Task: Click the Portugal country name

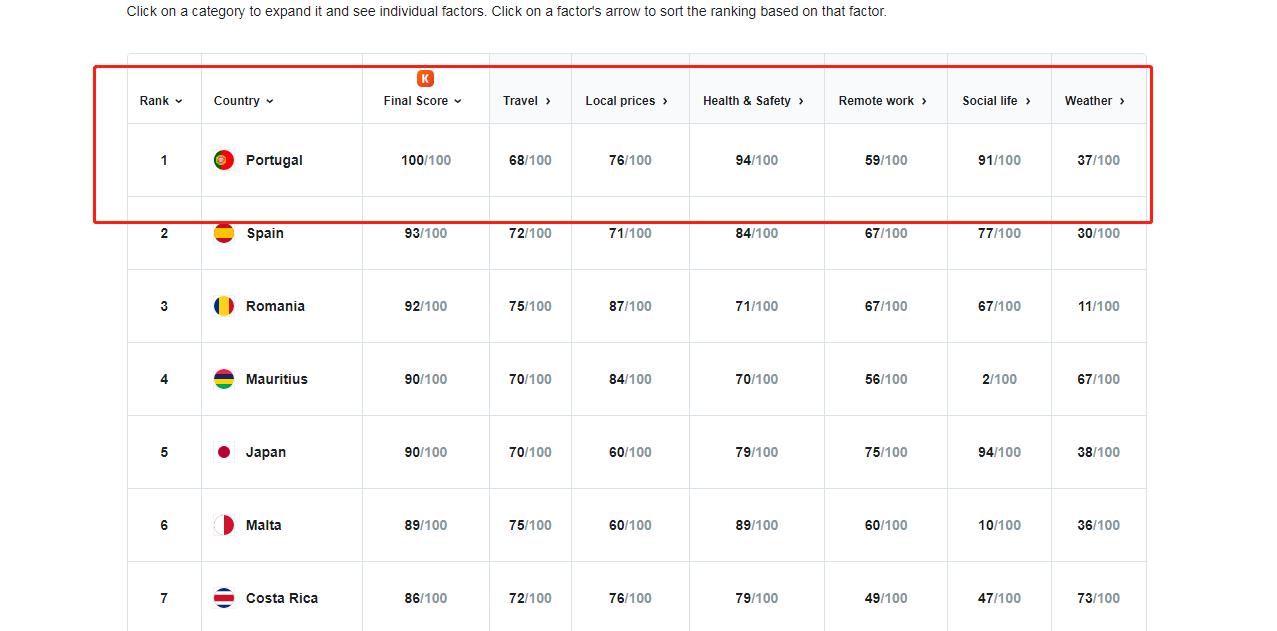Action: (274, 160)
